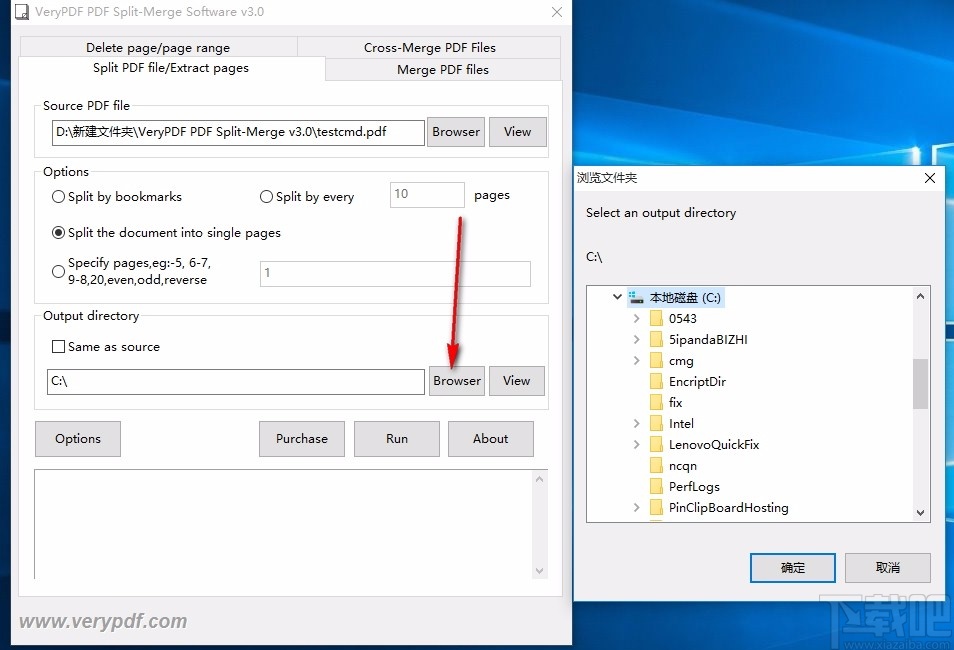This screenshot has height=650, width=954.
Task: Click the 0543 folder icon
Action: pyautogui.click(x=657, y=318)
